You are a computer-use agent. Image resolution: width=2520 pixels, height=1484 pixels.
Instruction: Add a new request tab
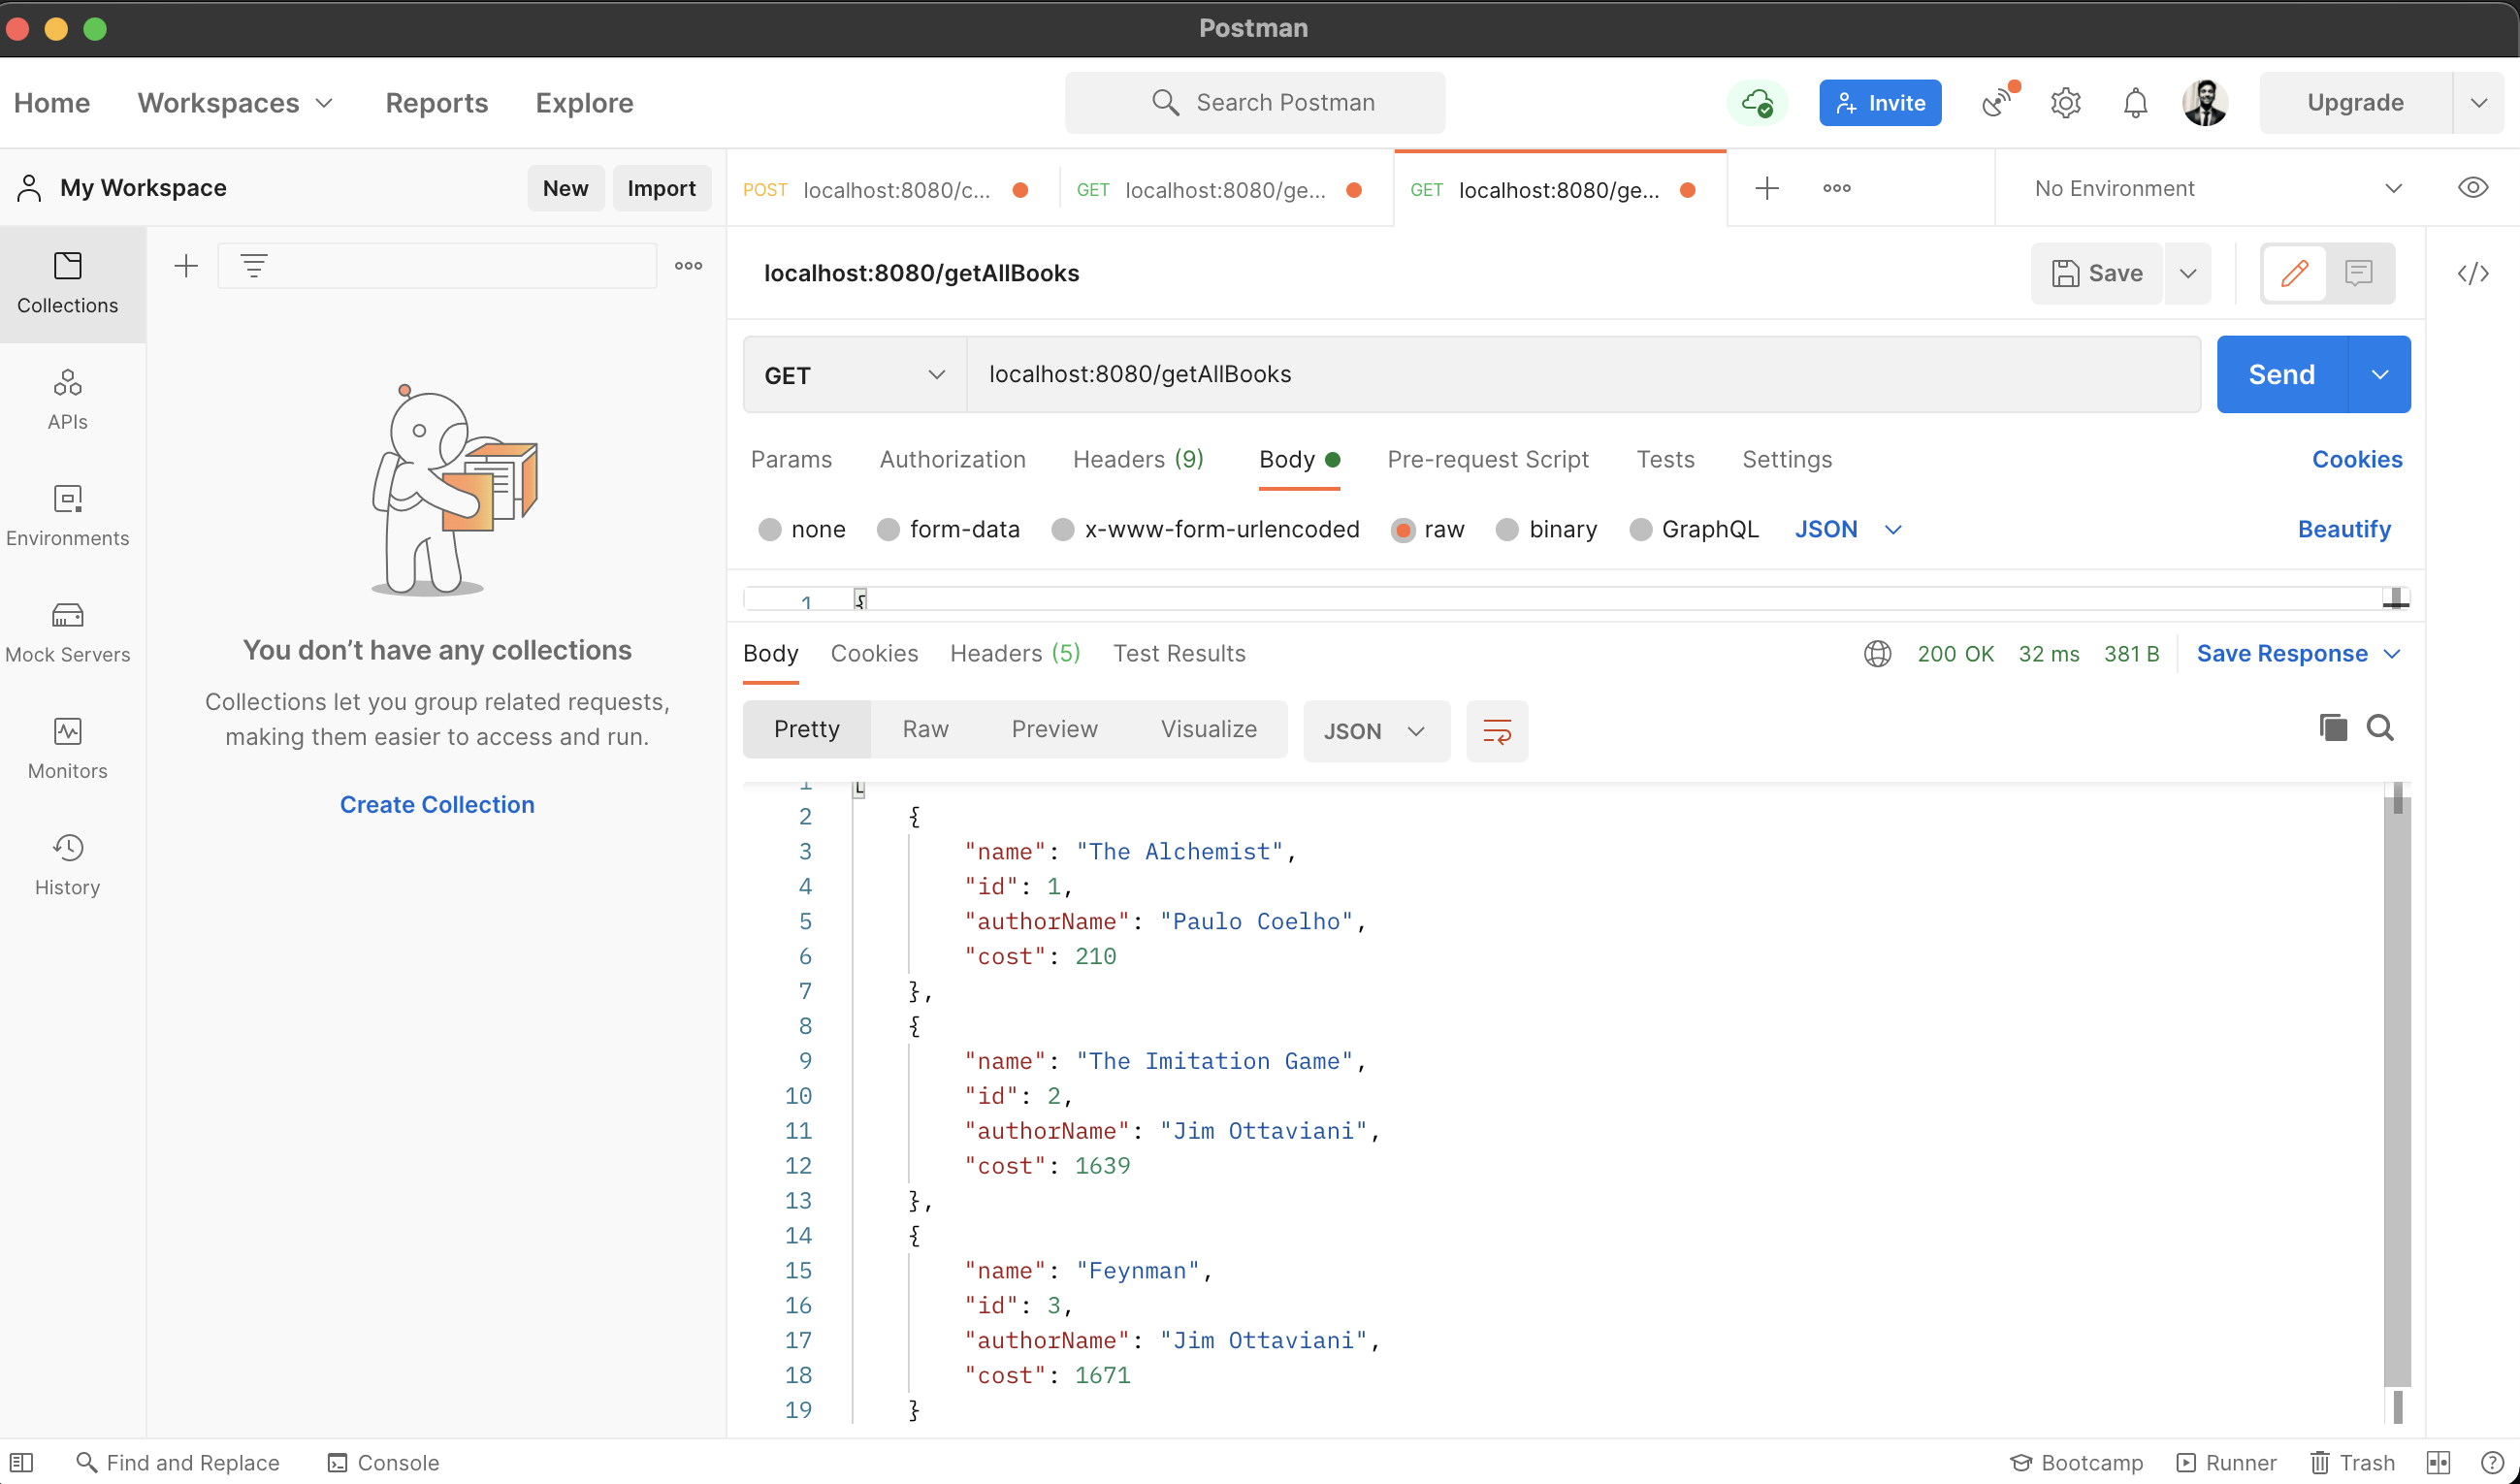tap(1767, 188)
